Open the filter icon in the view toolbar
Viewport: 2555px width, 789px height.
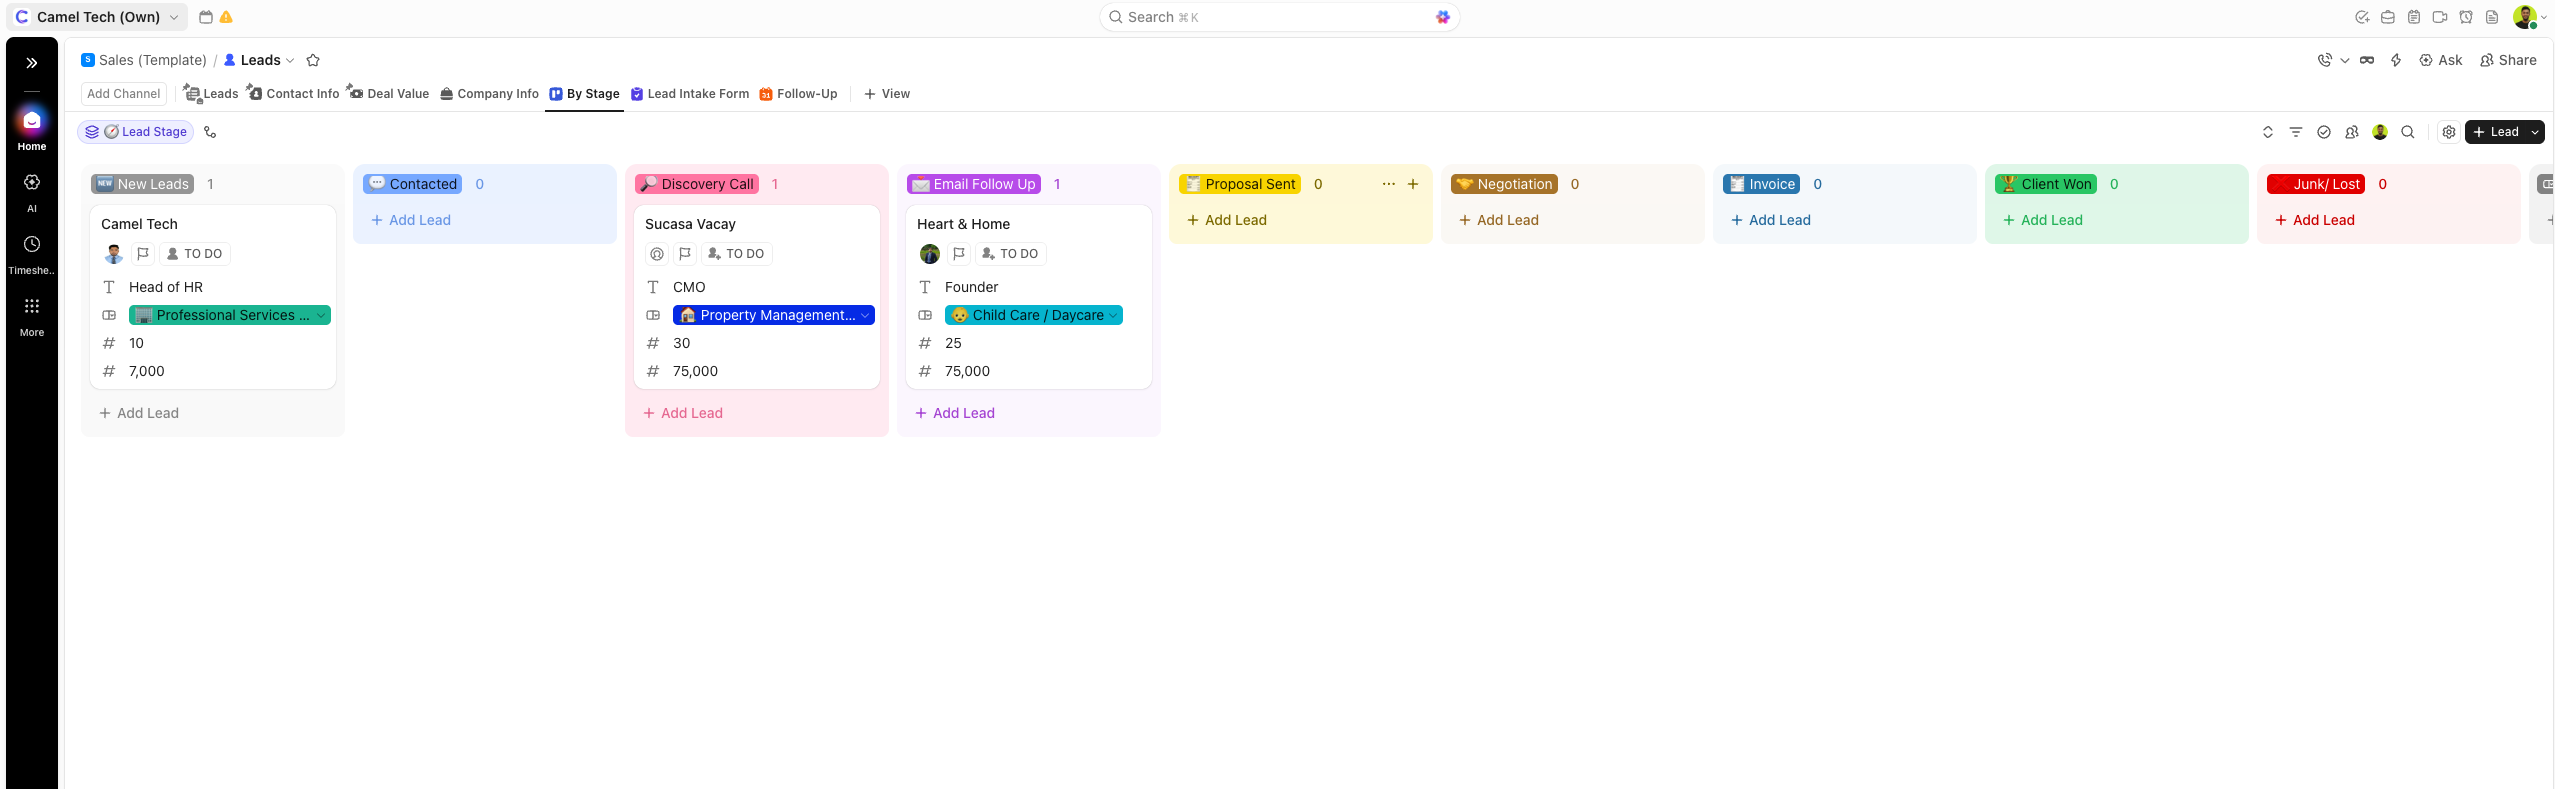[x=2296, y=132]
